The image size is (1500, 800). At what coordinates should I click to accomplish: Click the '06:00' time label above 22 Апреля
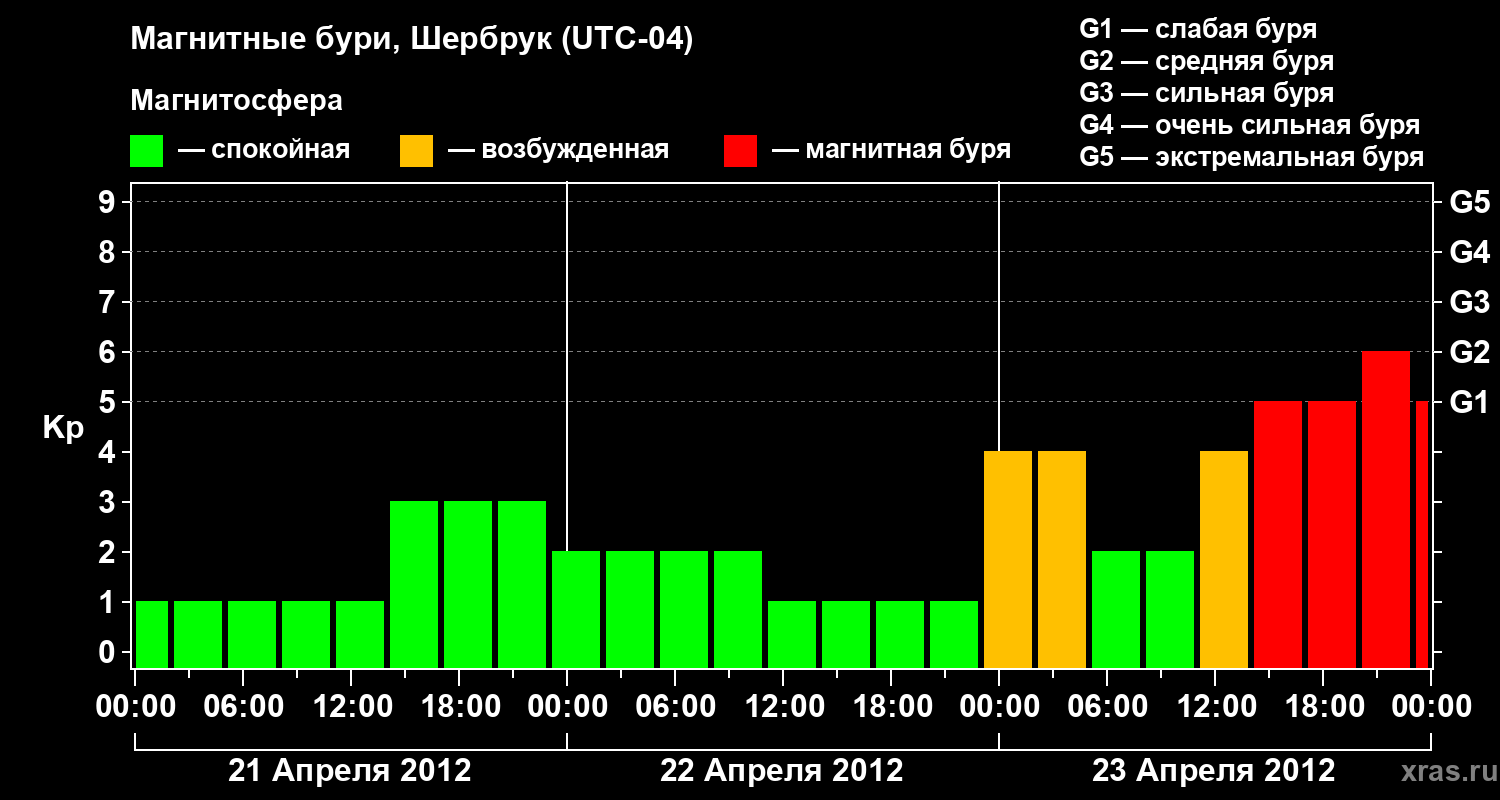675,707
